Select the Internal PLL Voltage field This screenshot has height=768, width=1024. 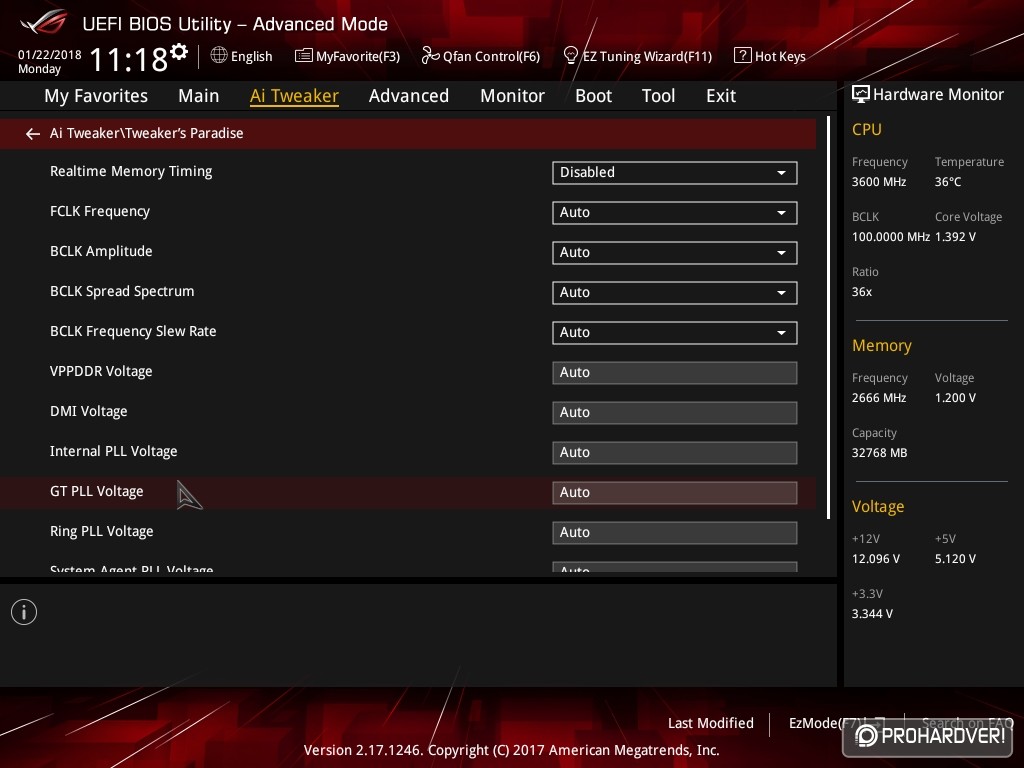[675, 452]
